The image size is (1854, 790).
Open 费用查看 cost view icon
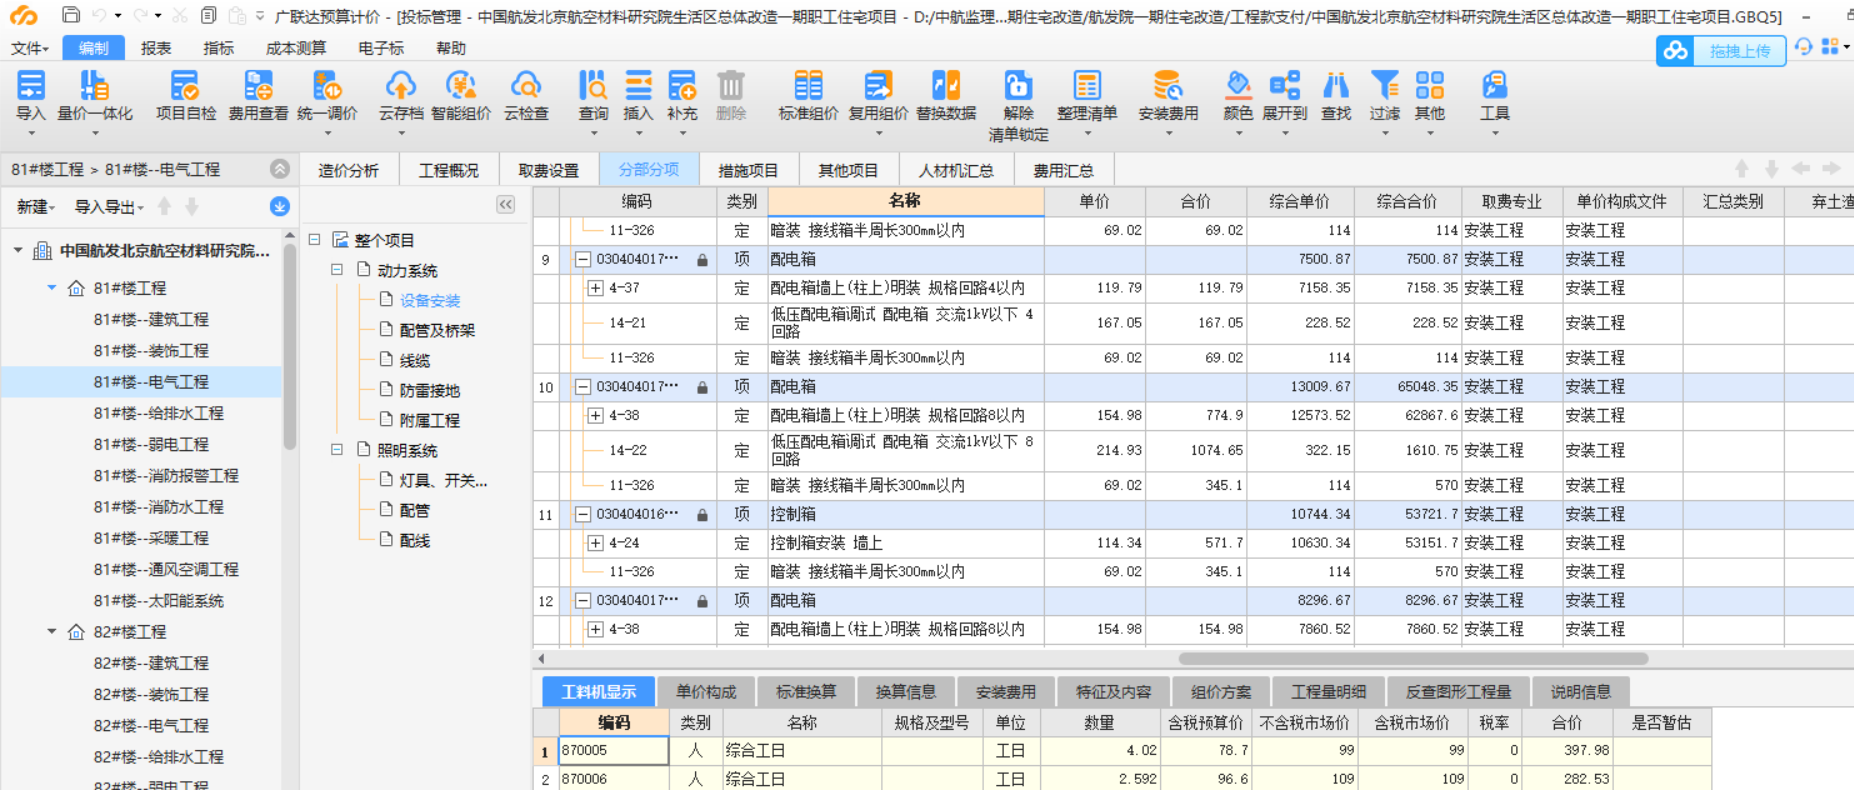point(258,86)
